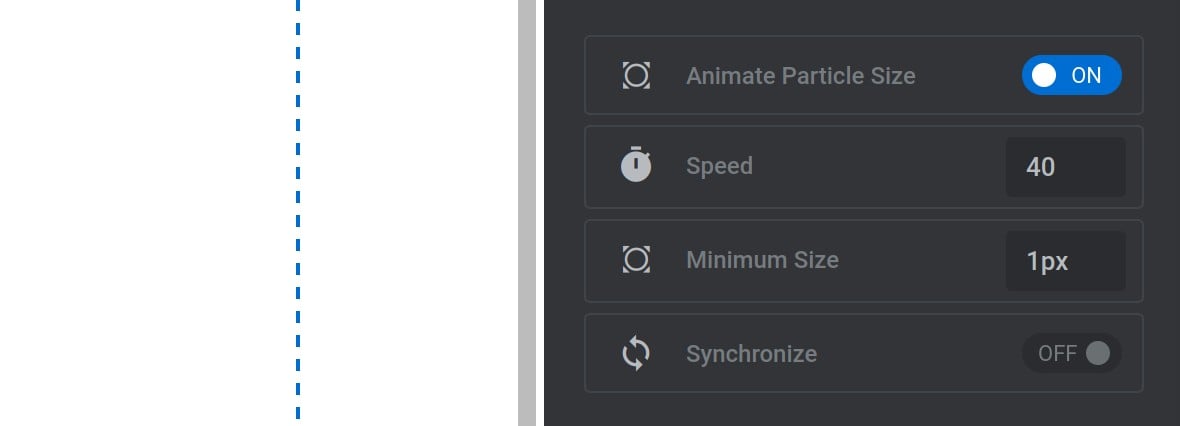Viewport: 1180px width, 426px height.
Task: Select the Animate Particle Size label
Action: click(801, 76)
